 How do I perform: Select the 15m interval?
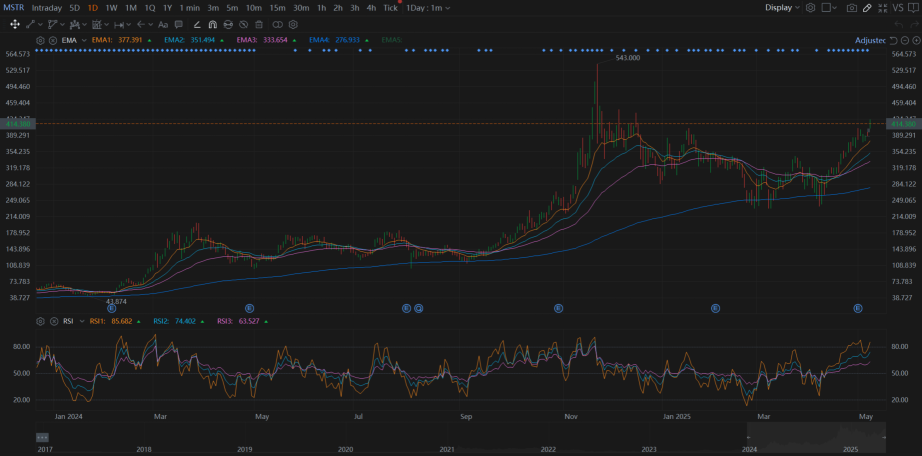pyautogui.click(x=278, y=8)
